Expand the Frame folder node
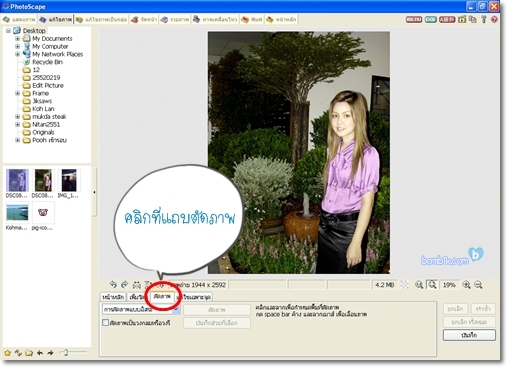Screen dimensions: 508x368 click(18, 93)
